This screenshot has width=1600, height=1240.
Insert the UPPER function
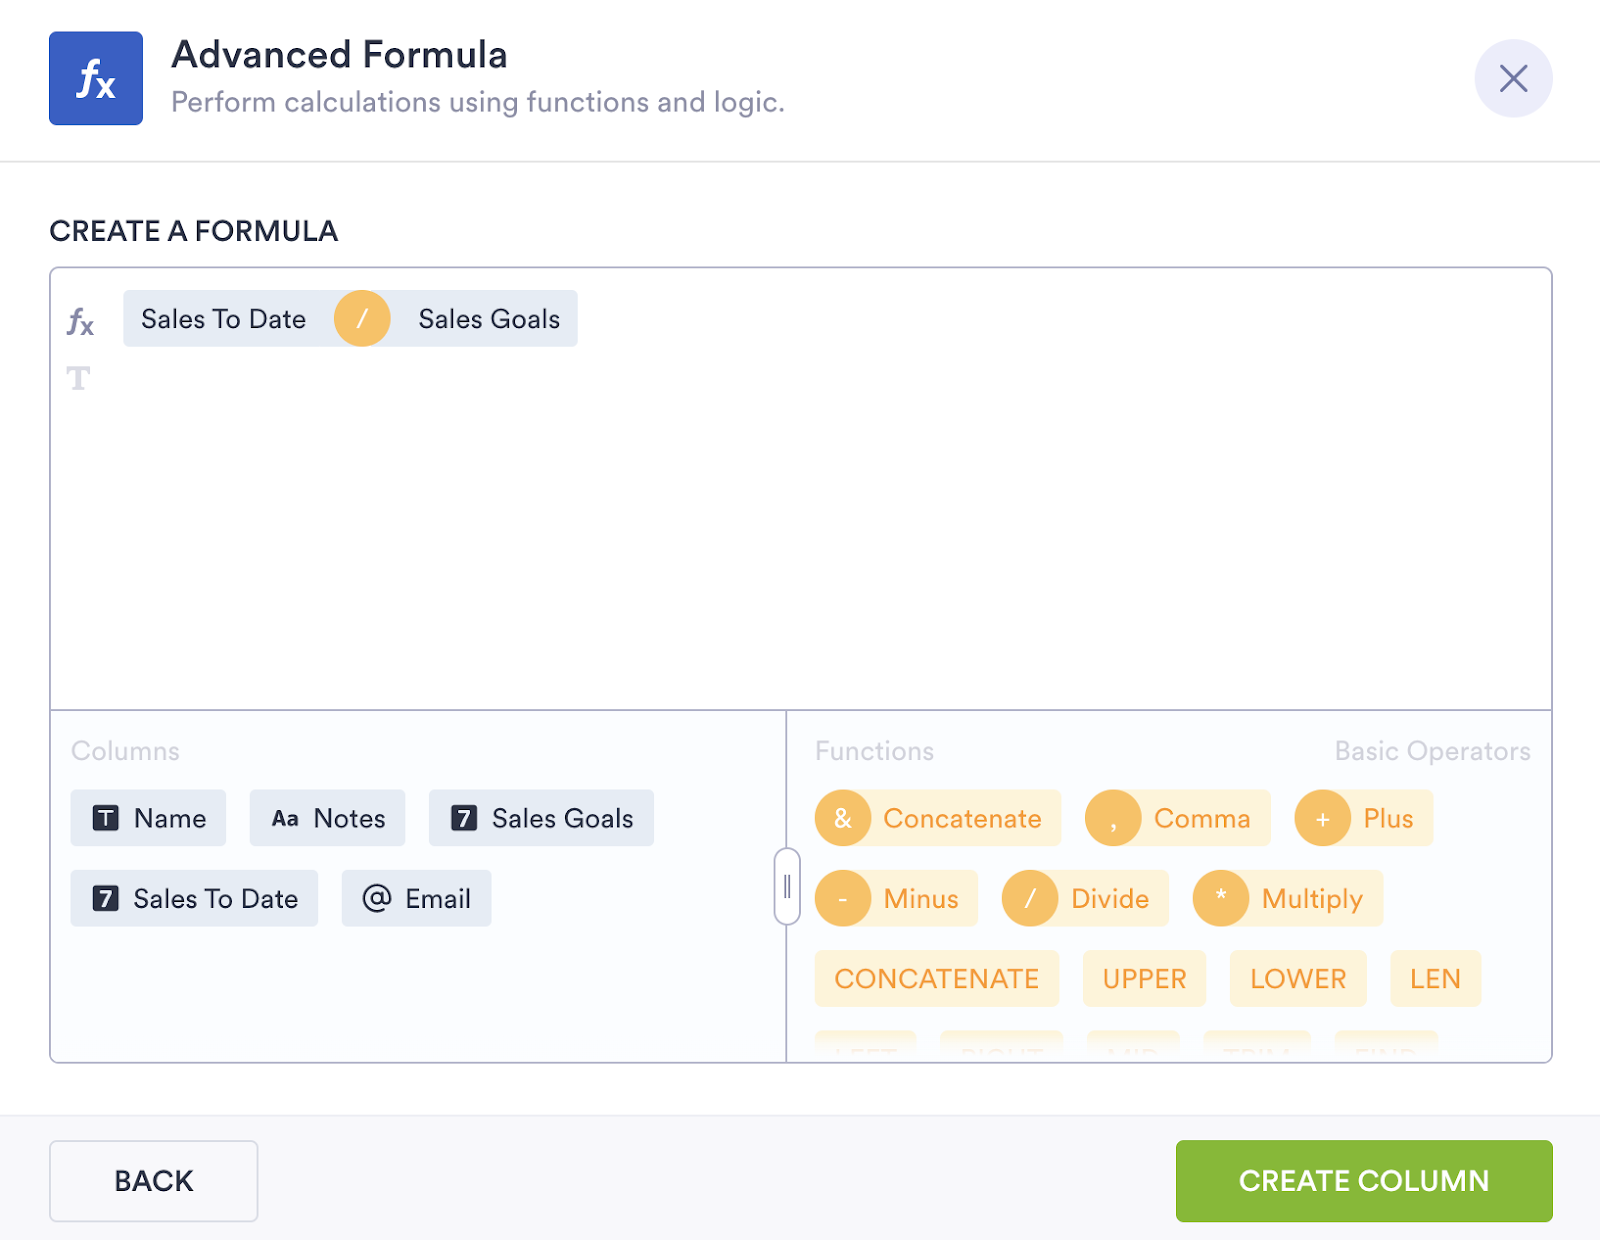[x=1144, y=978]
